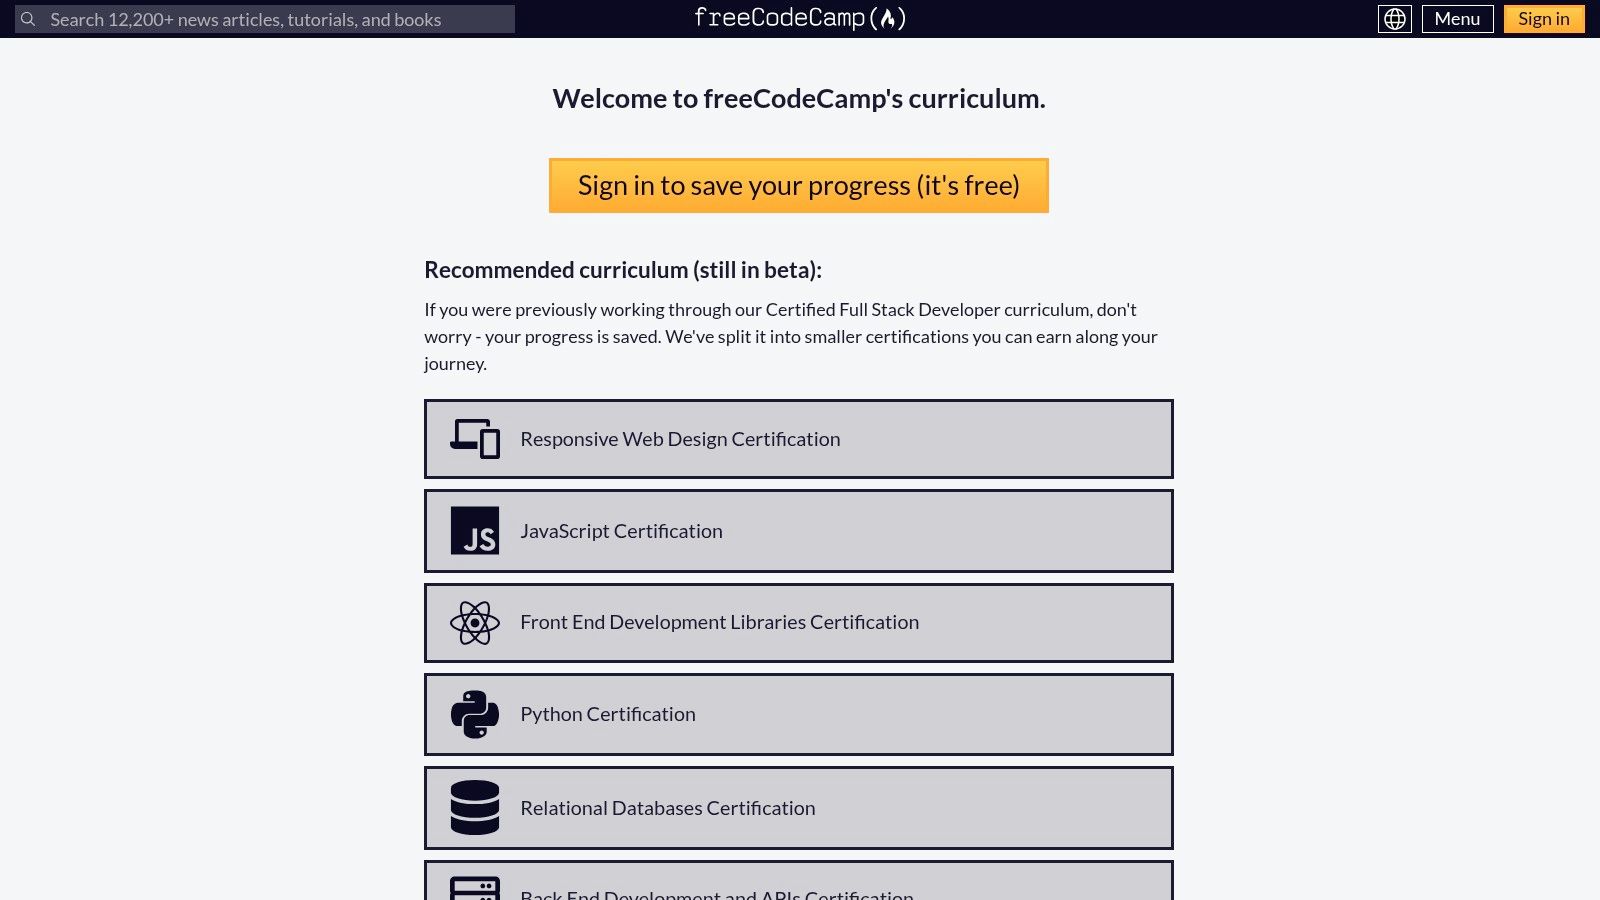The width and height of the screenshot is (1600, 900).
Task: Click the freeCodeCamp flame logo
Action: 800,18
